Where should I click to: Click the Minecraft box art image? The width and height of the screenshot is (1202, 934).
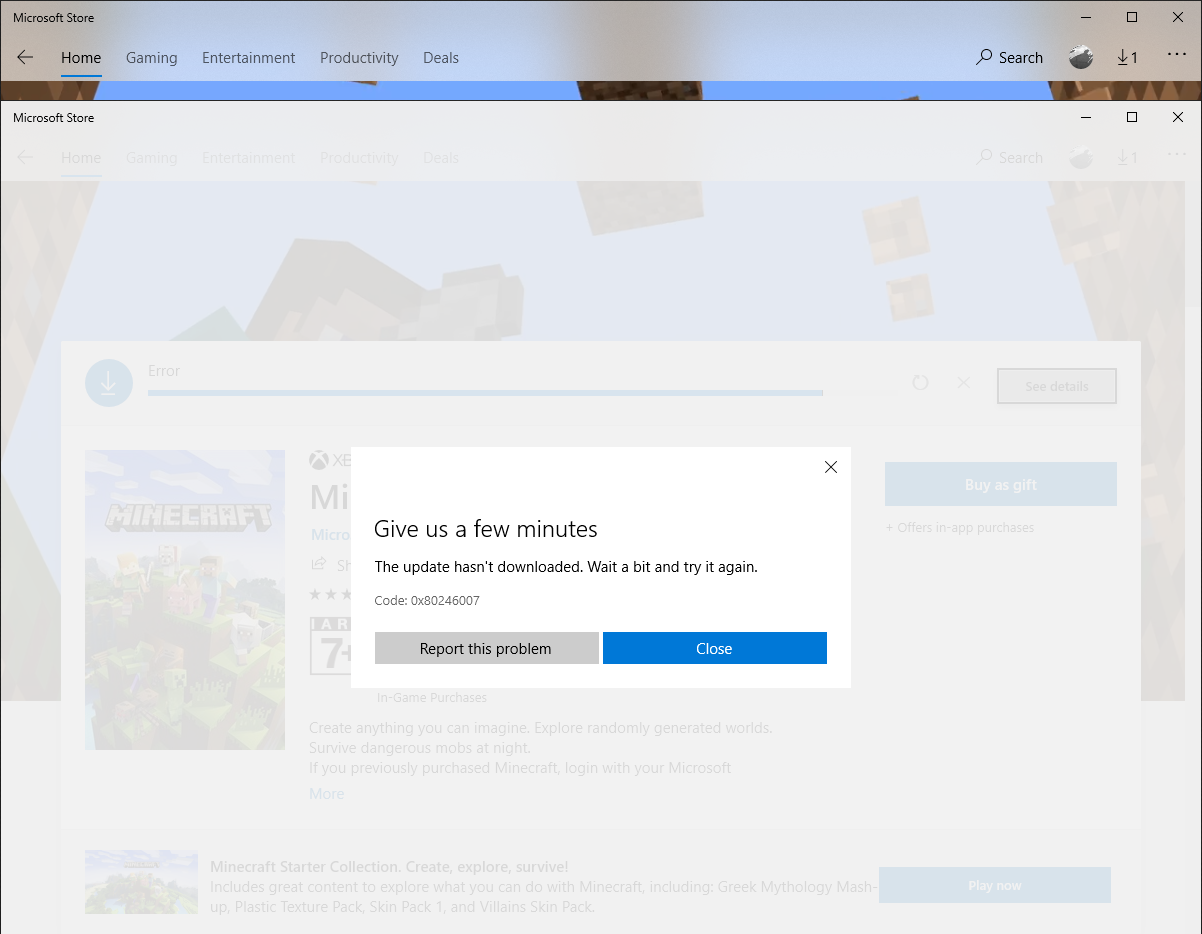[185, 600]
